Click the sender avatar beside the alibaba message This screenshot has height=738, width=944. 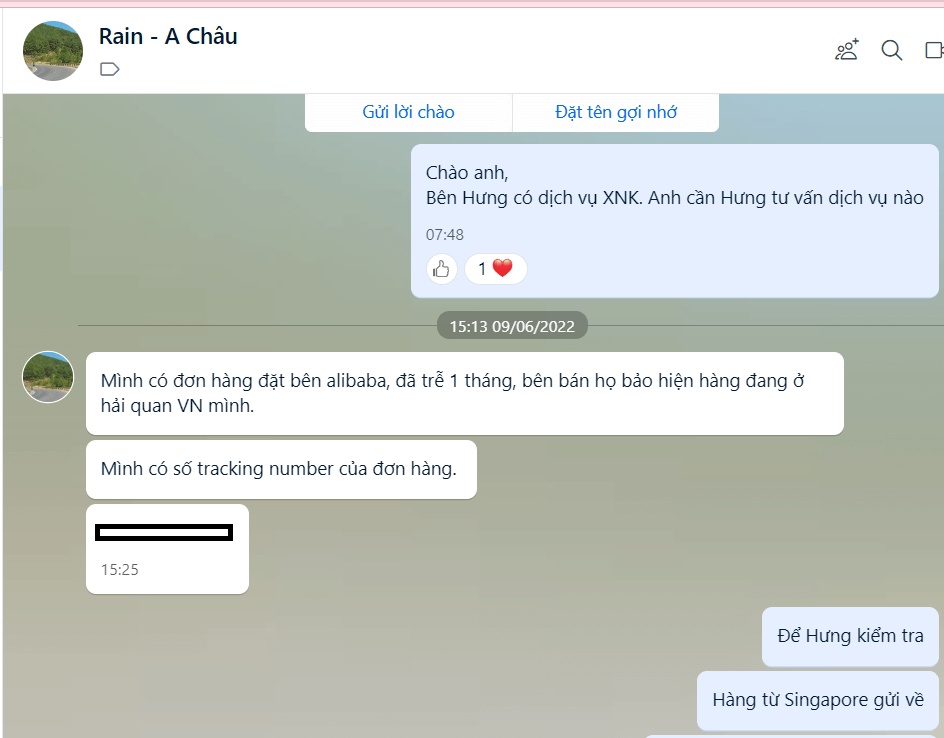[48, 377]
